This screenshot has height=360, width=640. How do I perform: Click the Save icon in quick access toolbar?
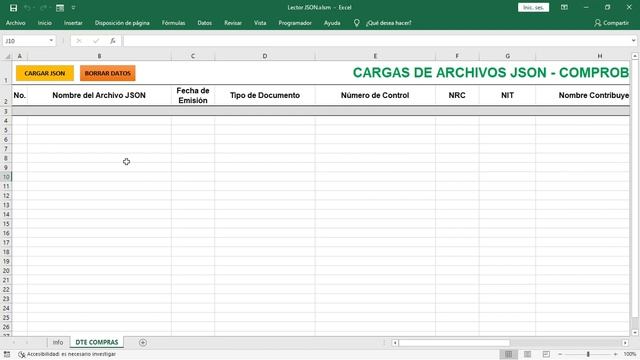click(x=13, y=8)
